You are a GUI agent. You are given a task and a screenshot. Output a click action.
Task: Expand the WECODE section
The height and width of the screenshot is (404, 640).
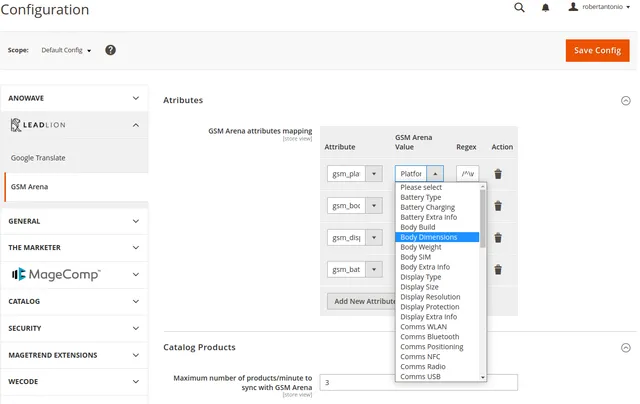[x=74, y=382]
